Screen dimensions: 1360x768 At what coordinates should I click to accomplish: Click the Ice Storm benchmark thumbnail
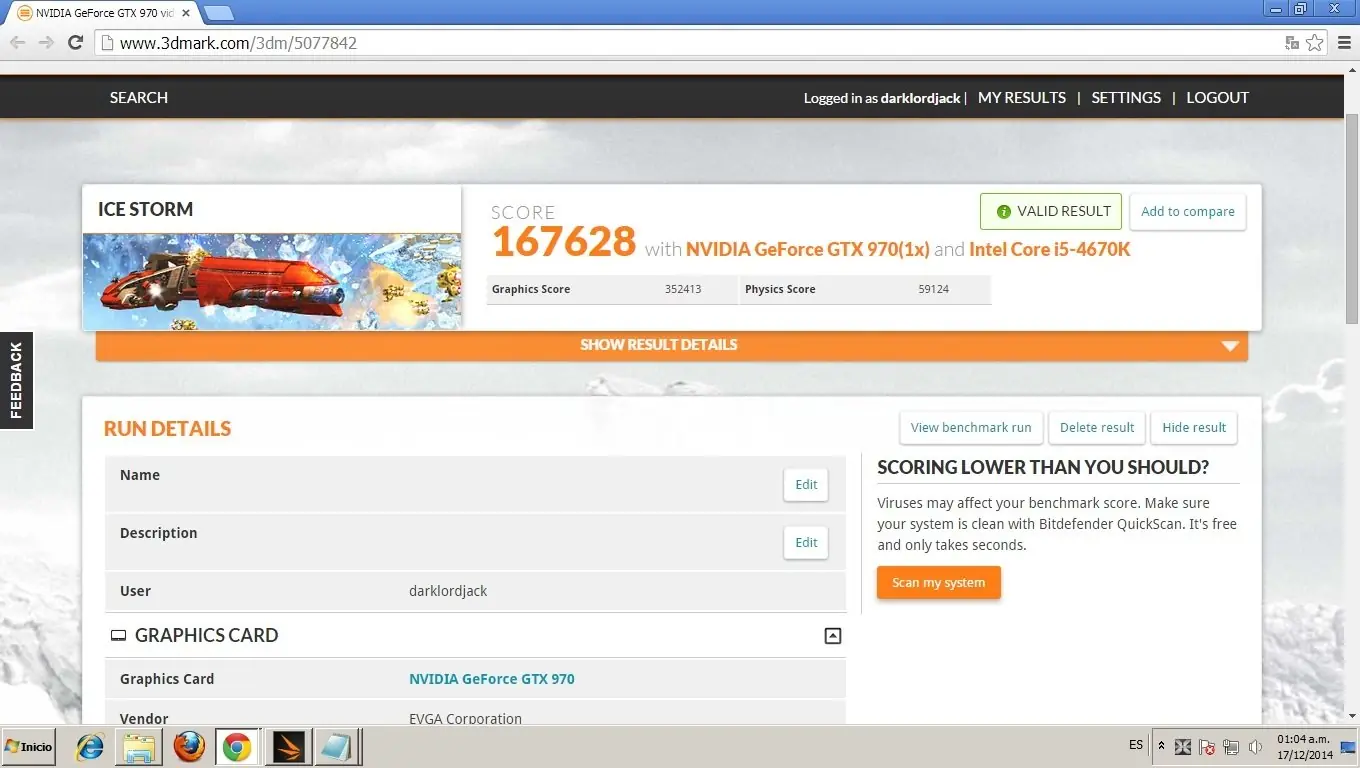click(x=272, y=281)
